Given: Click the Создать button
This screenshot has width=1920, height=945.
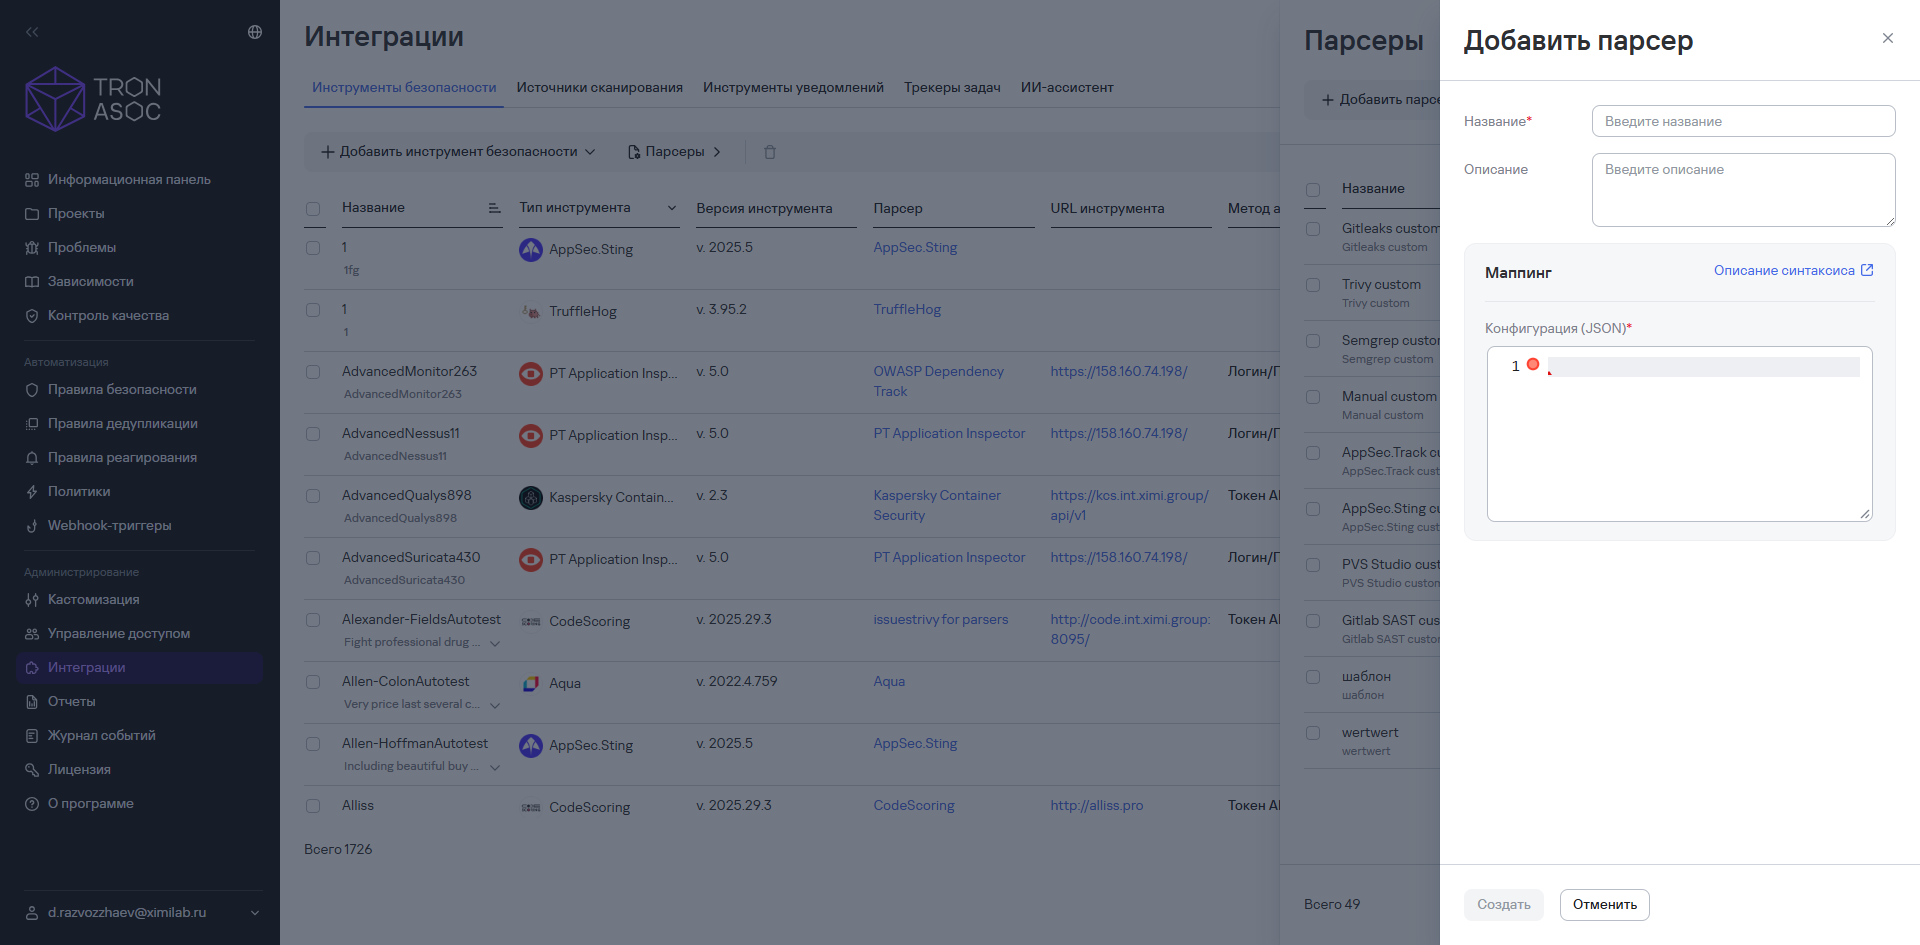Looking at the screenshot, I should pos(1504,905).
